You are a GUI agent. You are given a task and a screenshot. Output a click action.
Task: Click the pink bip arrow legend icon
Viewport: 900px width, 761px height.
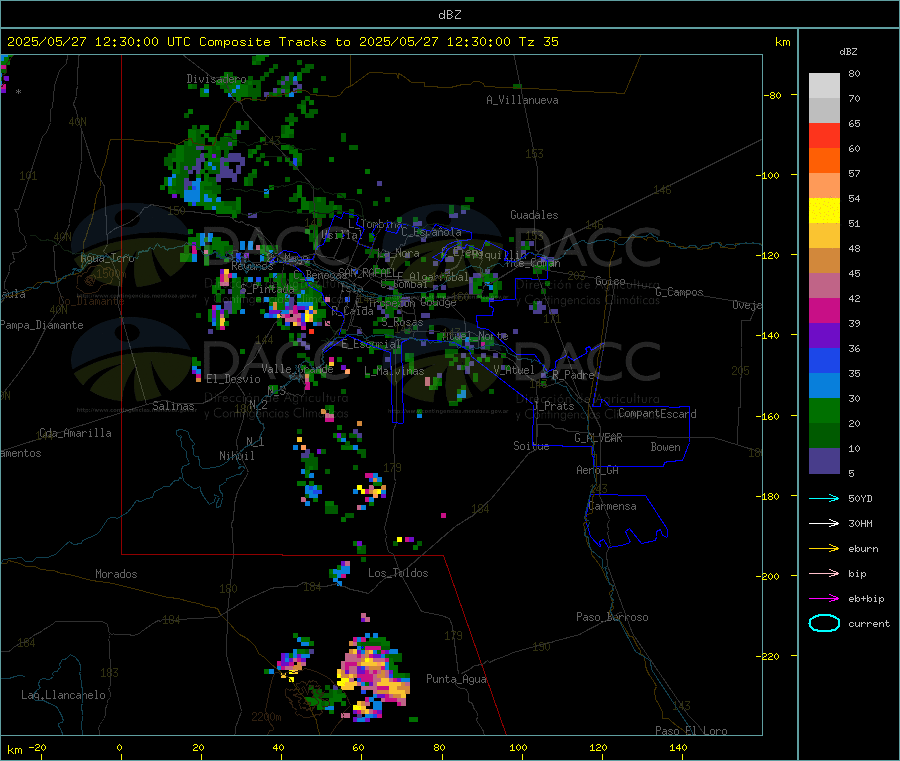pyautogui.click(x=824, y=573)
